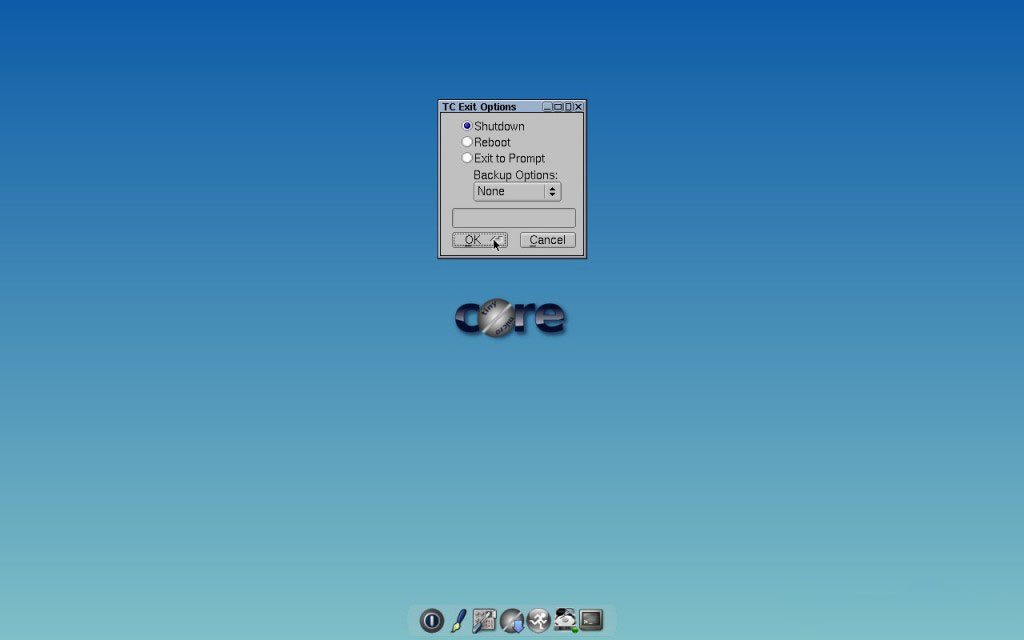Screen dimensions: 1024x640
Task: Open the Mount Tool disk icon
Action: [x=565, y=620]
